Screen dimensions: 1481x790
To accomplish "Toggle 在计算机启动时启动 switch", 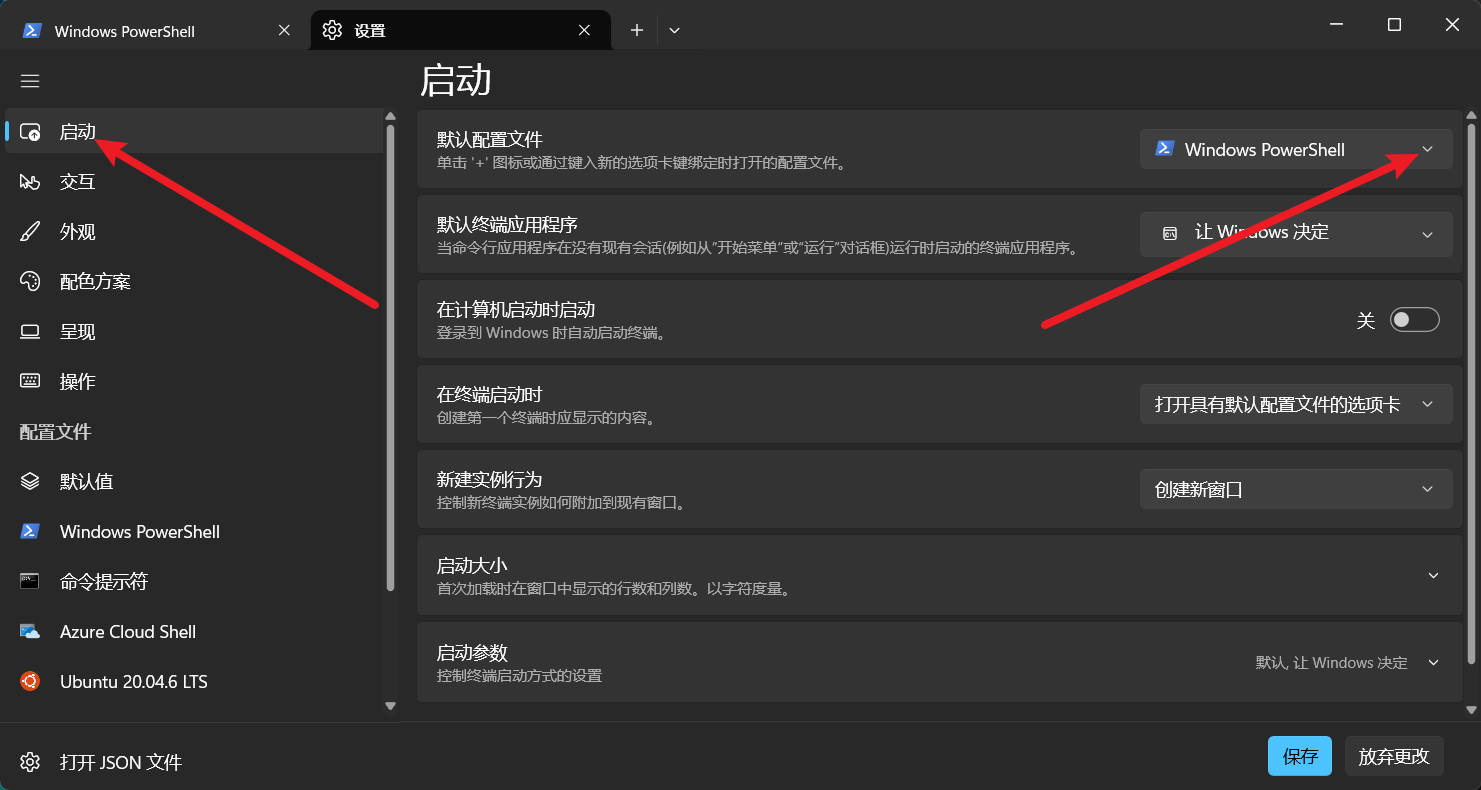I will [x=1415, y=320].
